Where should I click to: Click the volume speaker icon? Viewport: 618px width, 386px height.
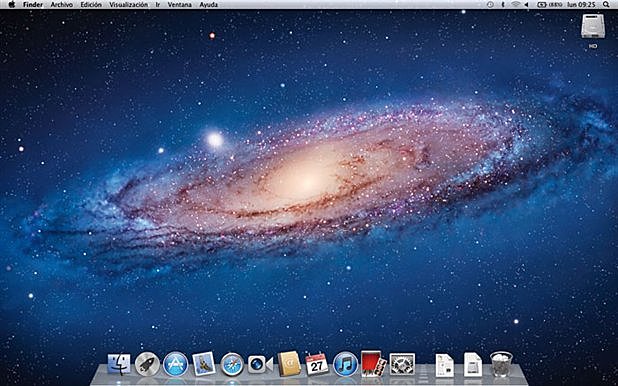(526, 5)
